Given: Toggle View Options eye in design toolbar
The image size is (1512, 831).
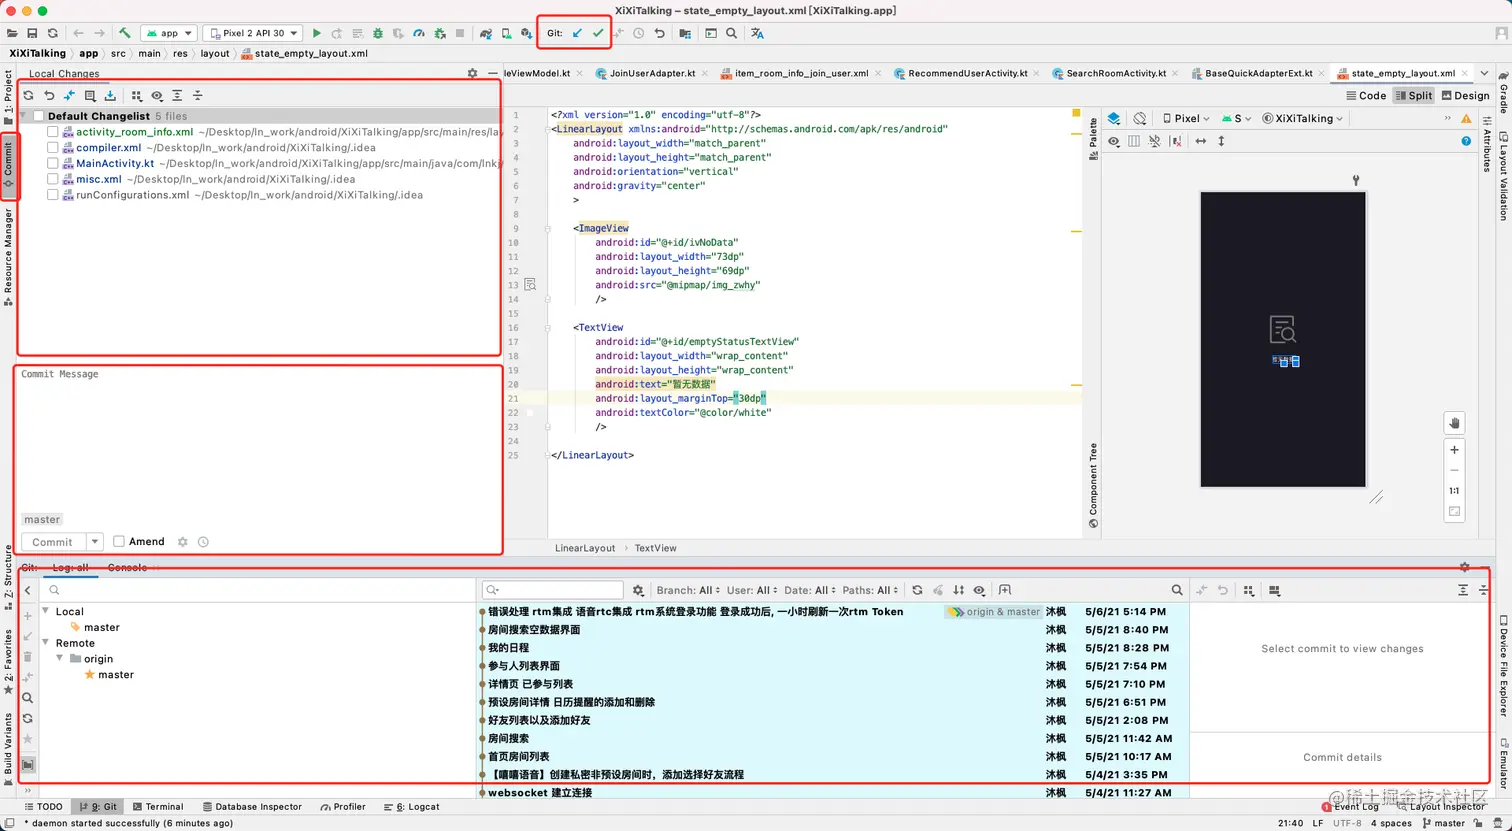Looking at the screenshot, I should tap(1114, 141).
